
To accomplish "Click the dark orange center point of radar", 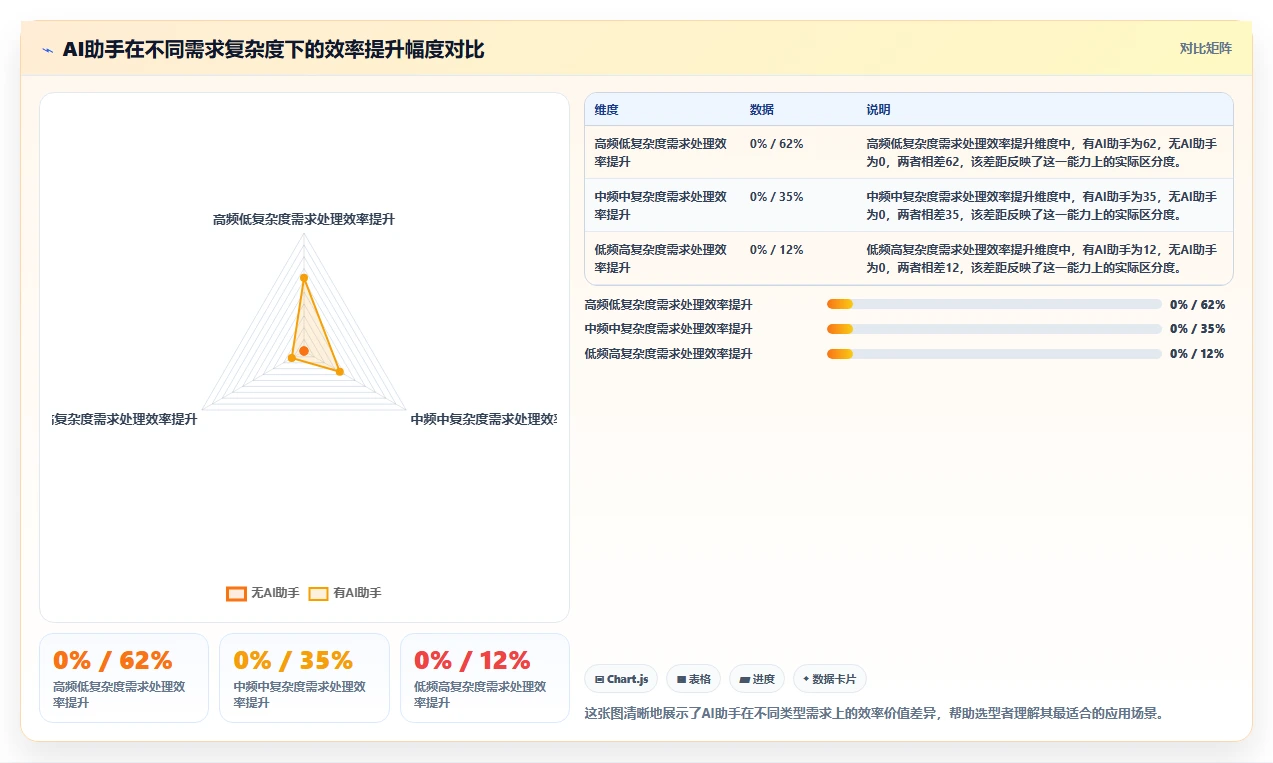I will (304, 351).
